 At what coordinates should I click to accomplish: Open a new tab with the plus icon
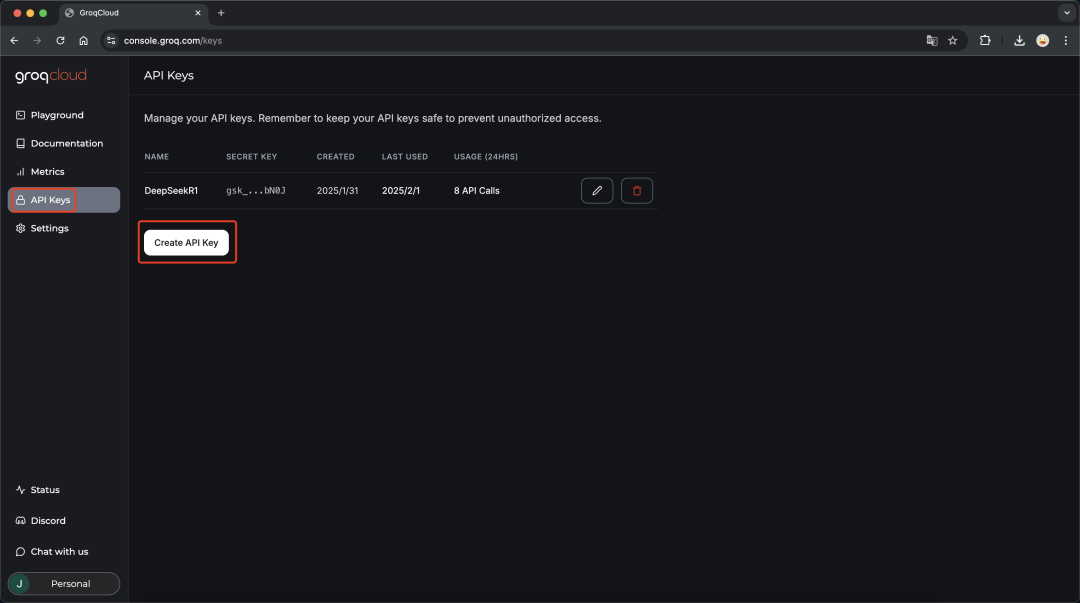[x=221, y=13]
